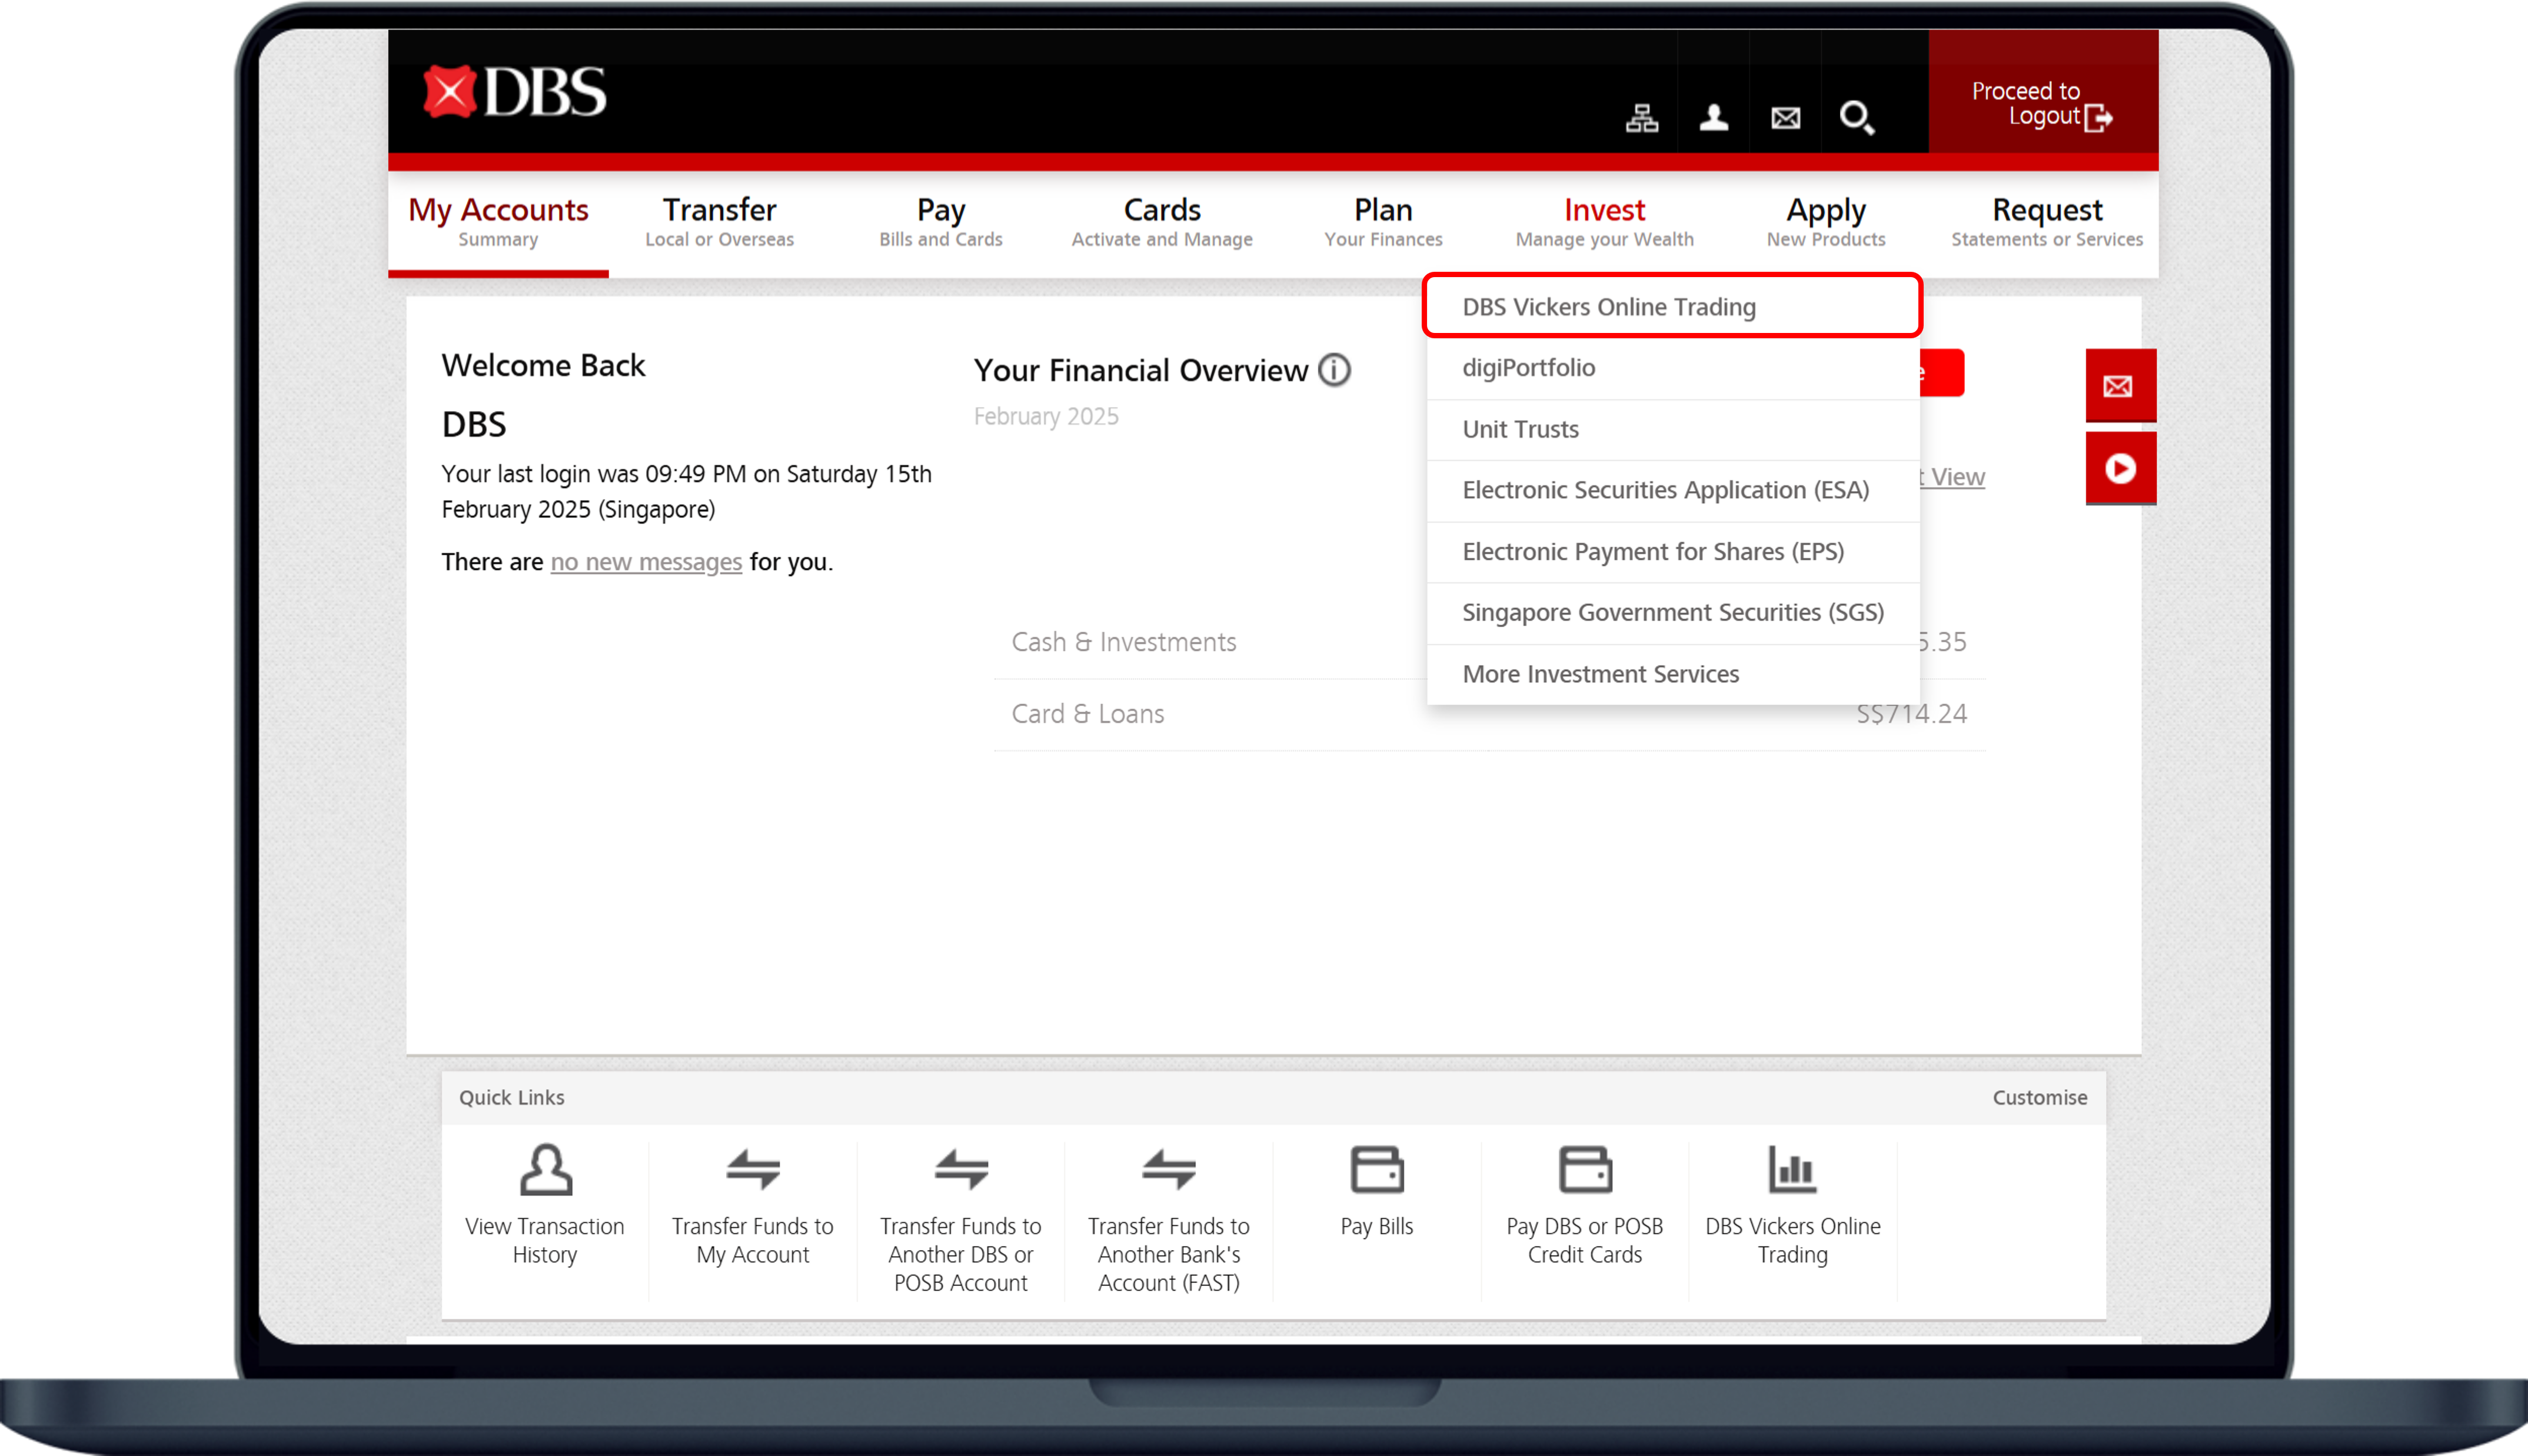2528x1456 pixels.
Task: Open the header mail envelope icon
Action: 1785,118
